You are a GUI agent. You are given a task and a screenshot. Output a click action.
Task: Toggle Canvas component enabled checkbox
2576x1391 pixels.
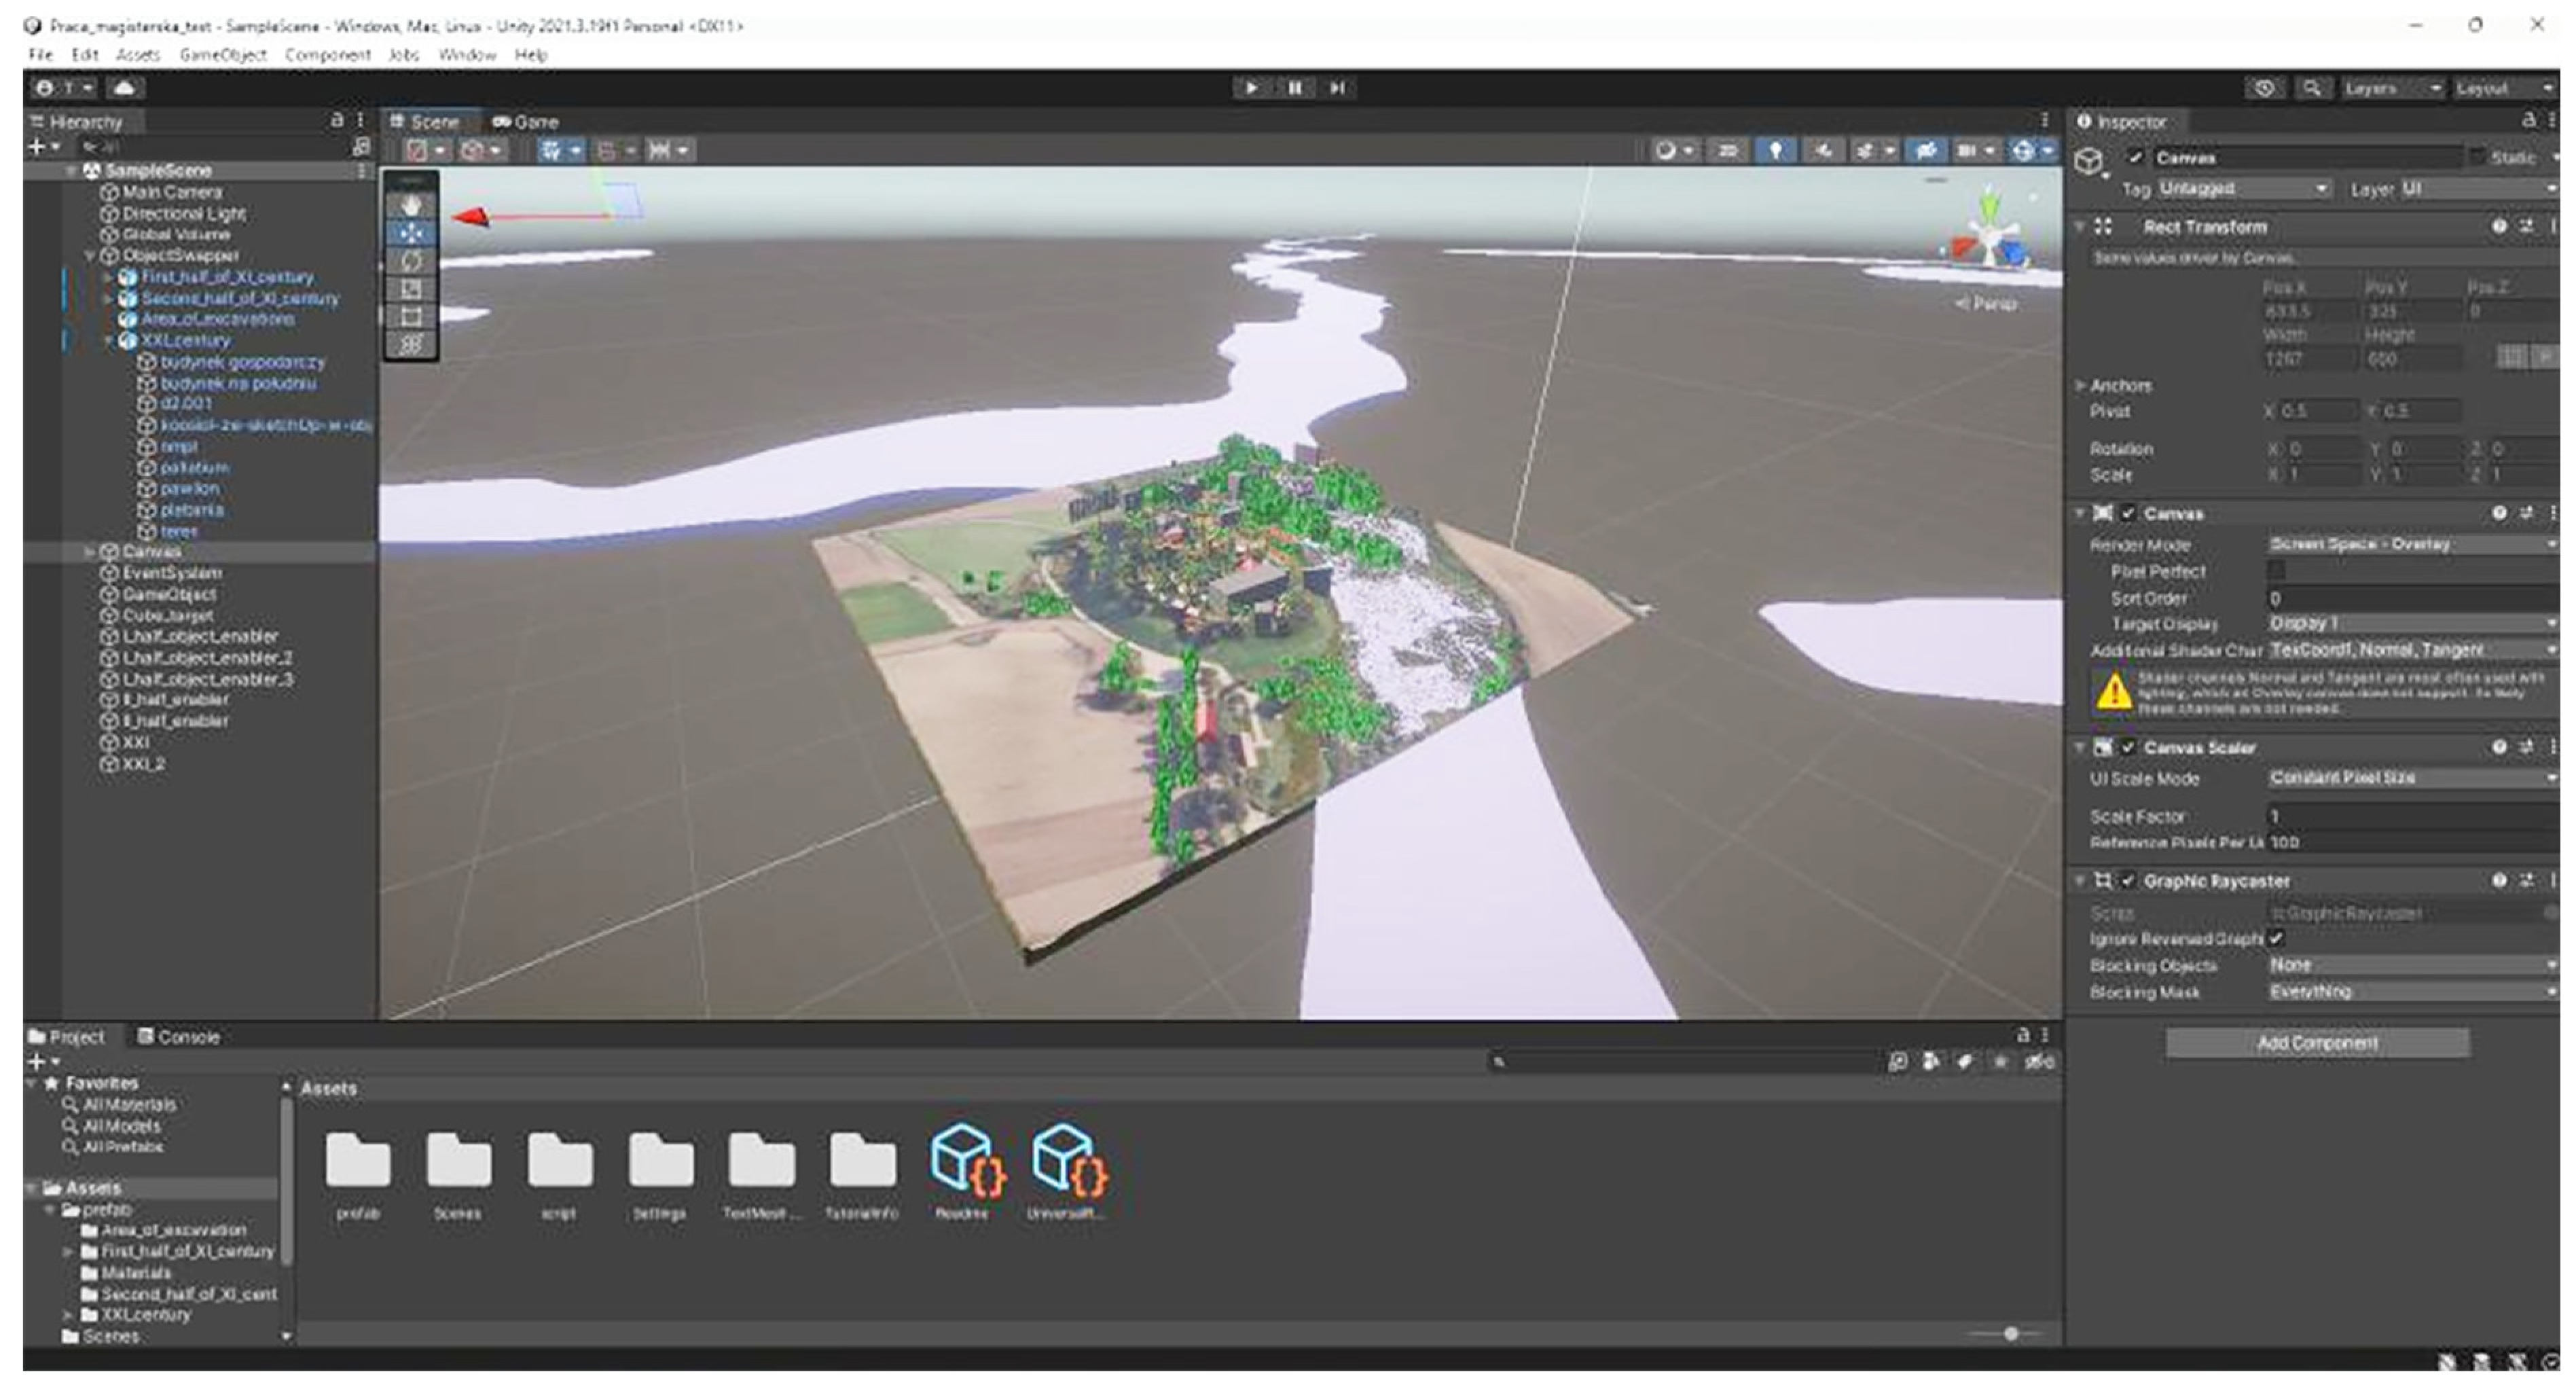(2128, 513)
